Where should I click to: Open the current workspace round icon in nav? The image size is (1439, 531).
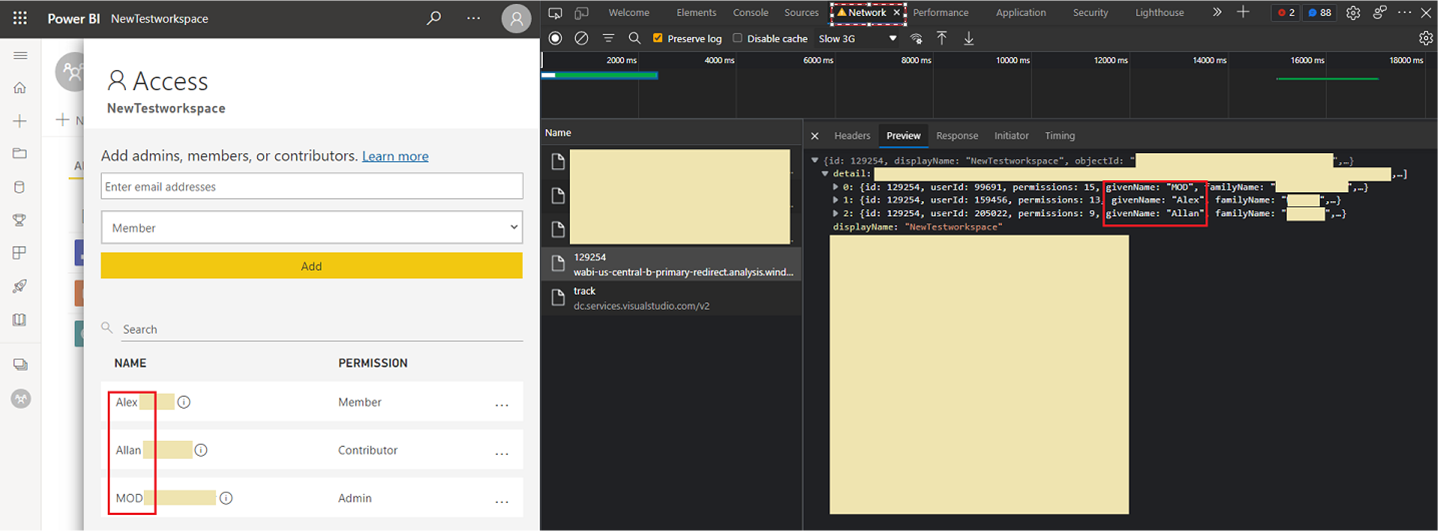[x=20, y=398]
